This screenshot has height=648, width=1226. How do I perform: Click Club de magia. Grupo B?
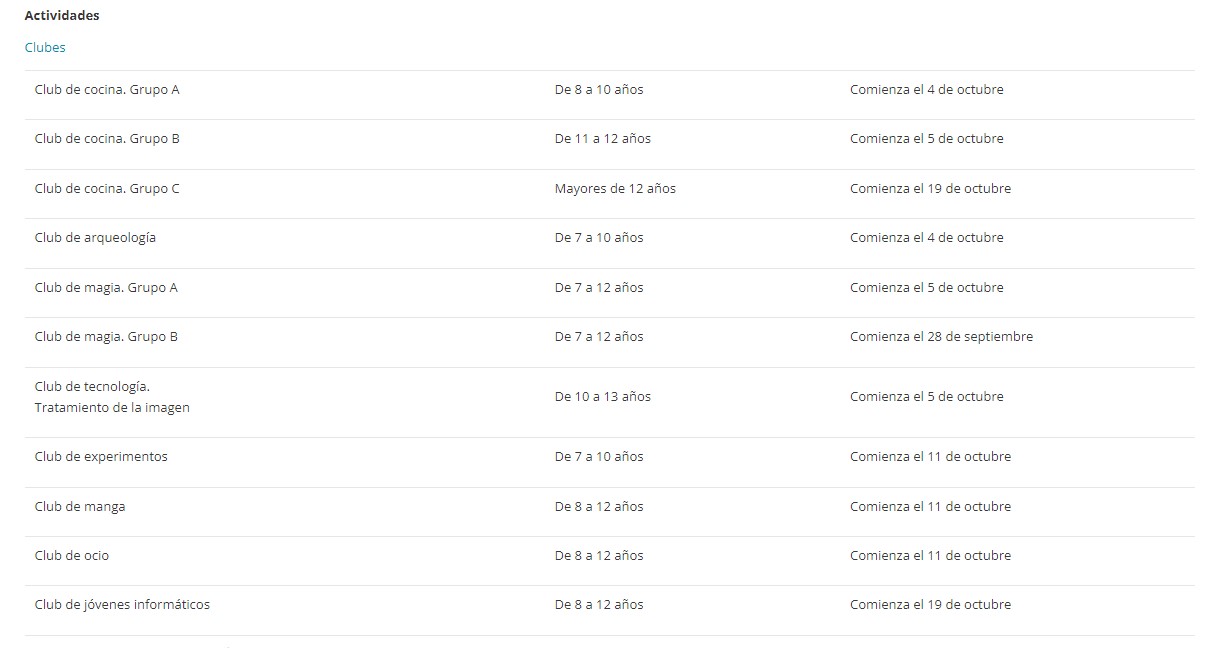106,337
